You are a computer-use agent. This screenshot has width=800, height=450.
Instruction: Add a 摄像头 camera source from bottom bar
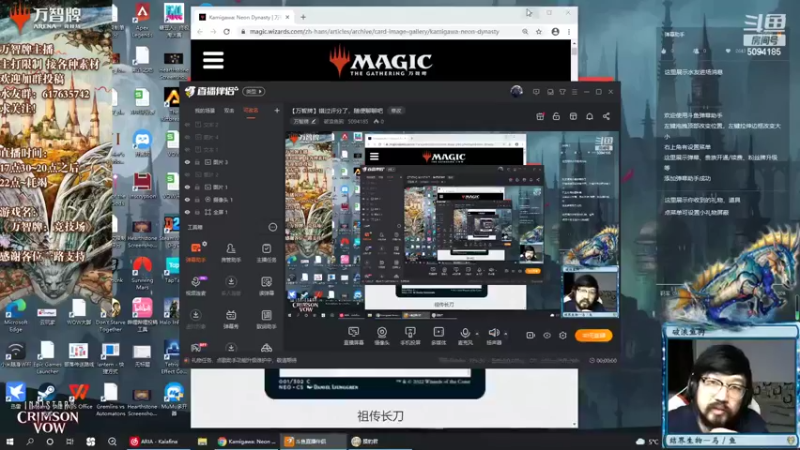[382, 336]
